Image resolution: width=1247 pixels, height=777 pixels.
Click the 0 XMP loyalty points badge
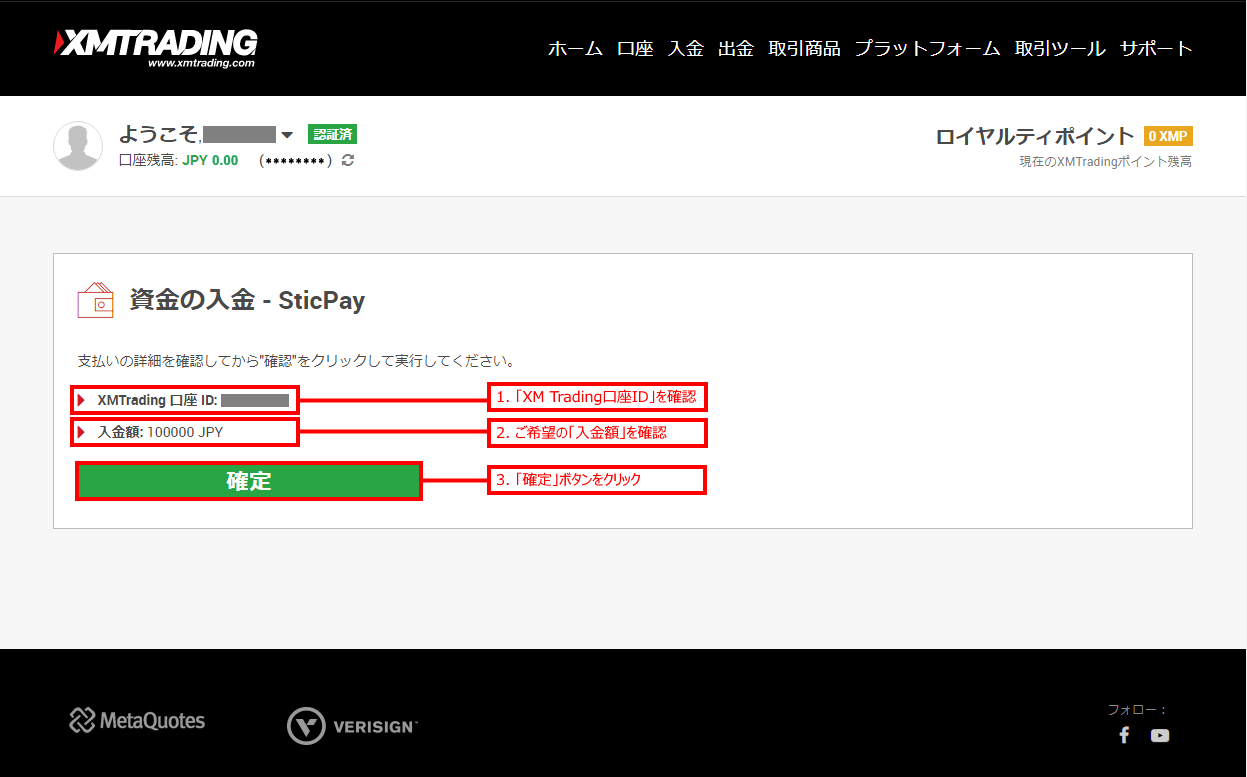(1168, 136)
